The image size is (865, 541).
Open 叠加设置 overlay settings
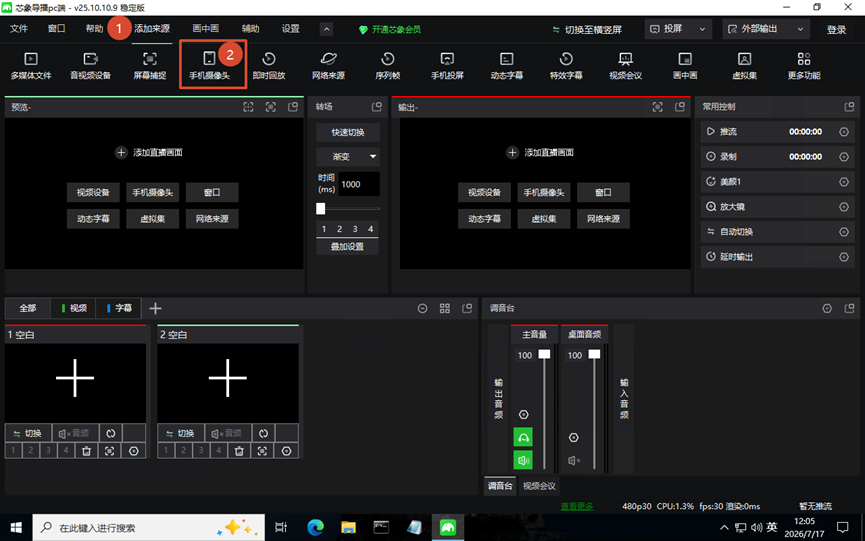[348, 247]
